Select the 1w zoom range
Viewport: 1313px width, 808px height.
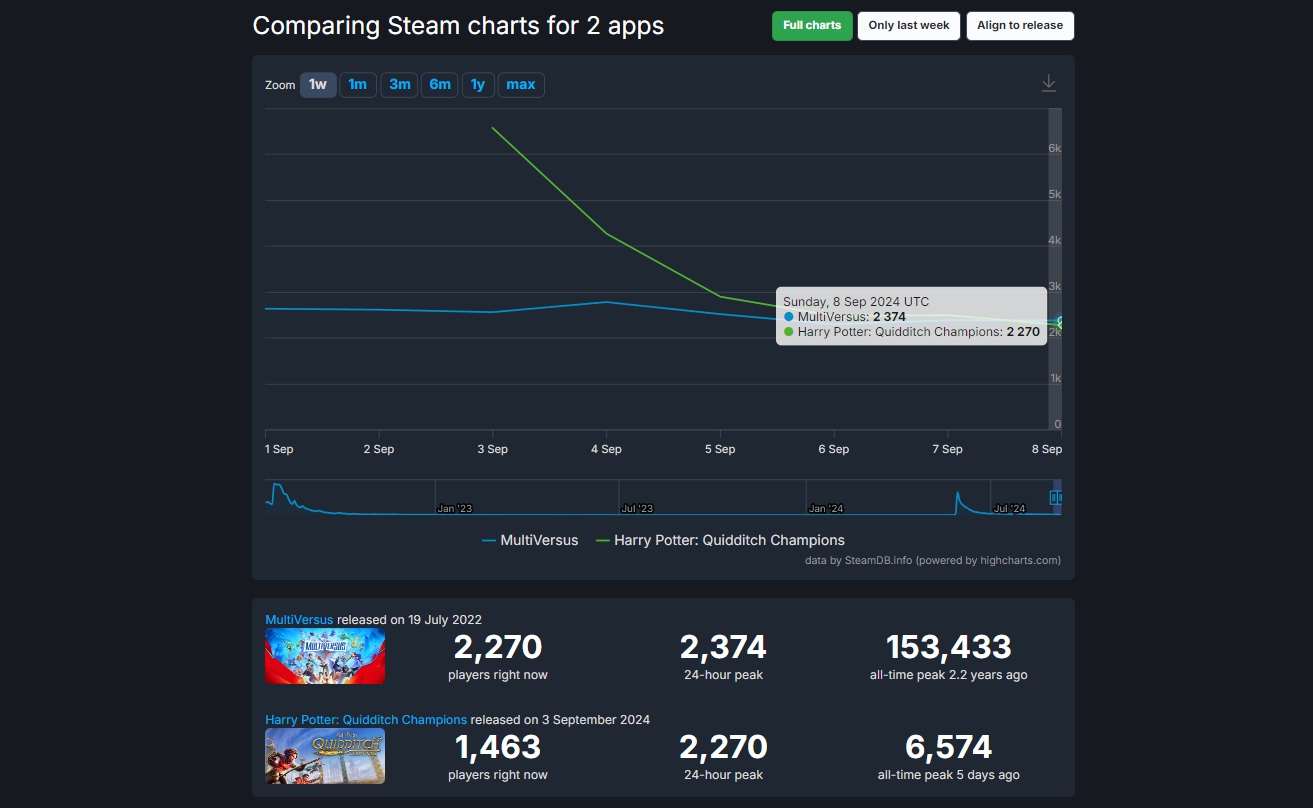pos(318,85)
